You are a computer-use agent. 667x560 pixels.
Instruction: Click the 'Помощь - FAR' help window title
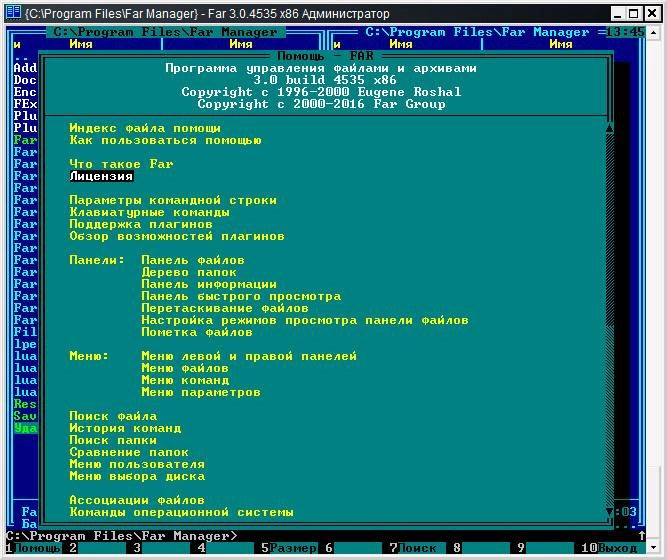[x=325, y=56]
